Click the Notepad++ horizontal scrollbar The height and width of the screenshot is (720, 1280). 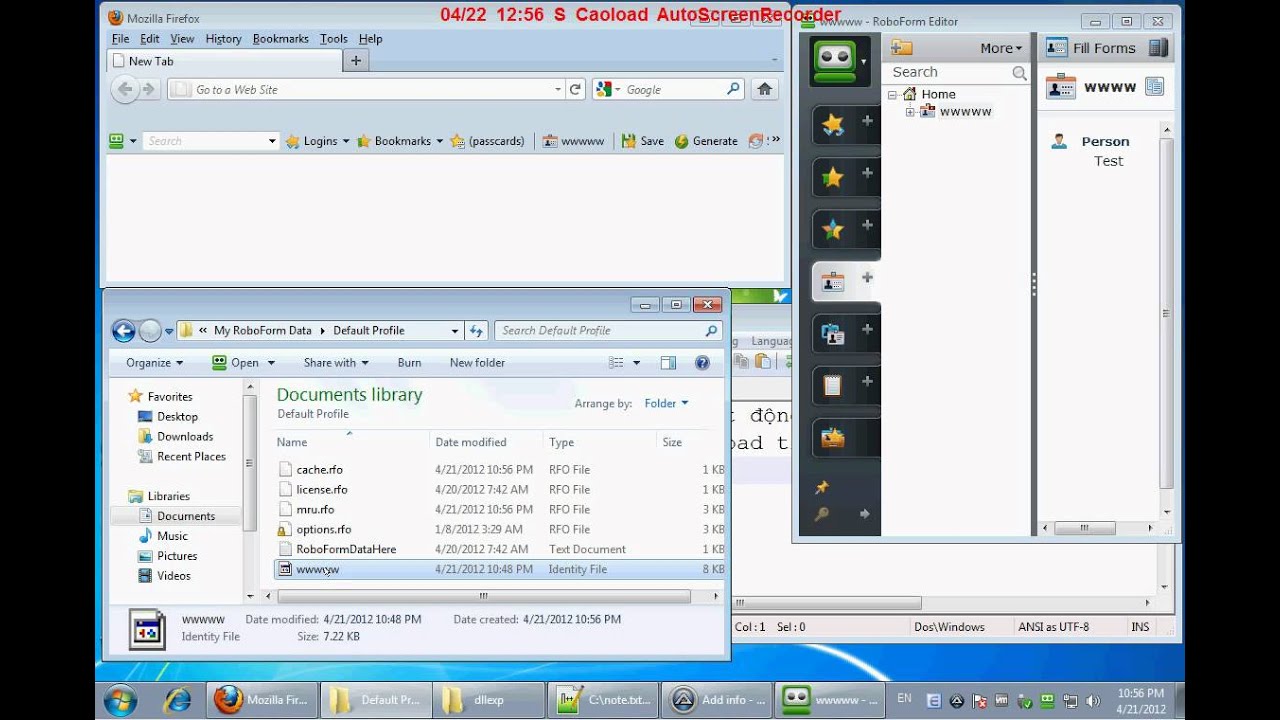point(827,603)
